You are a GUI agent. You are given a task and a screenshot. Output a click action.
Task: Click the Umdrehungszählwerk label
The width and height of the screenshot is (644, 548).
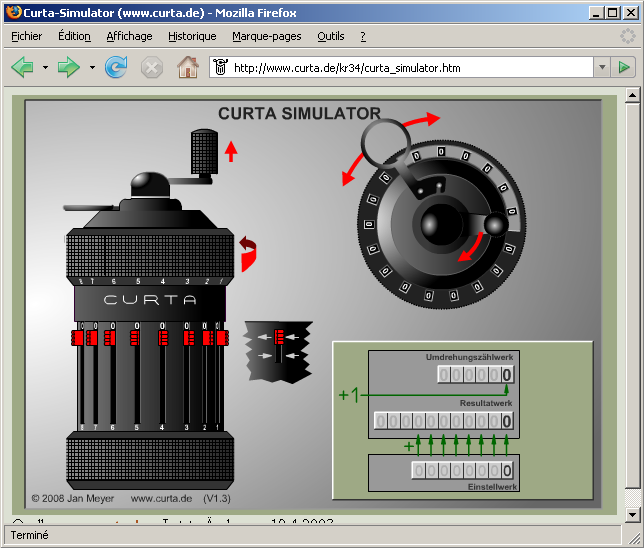tap(469, 357)
